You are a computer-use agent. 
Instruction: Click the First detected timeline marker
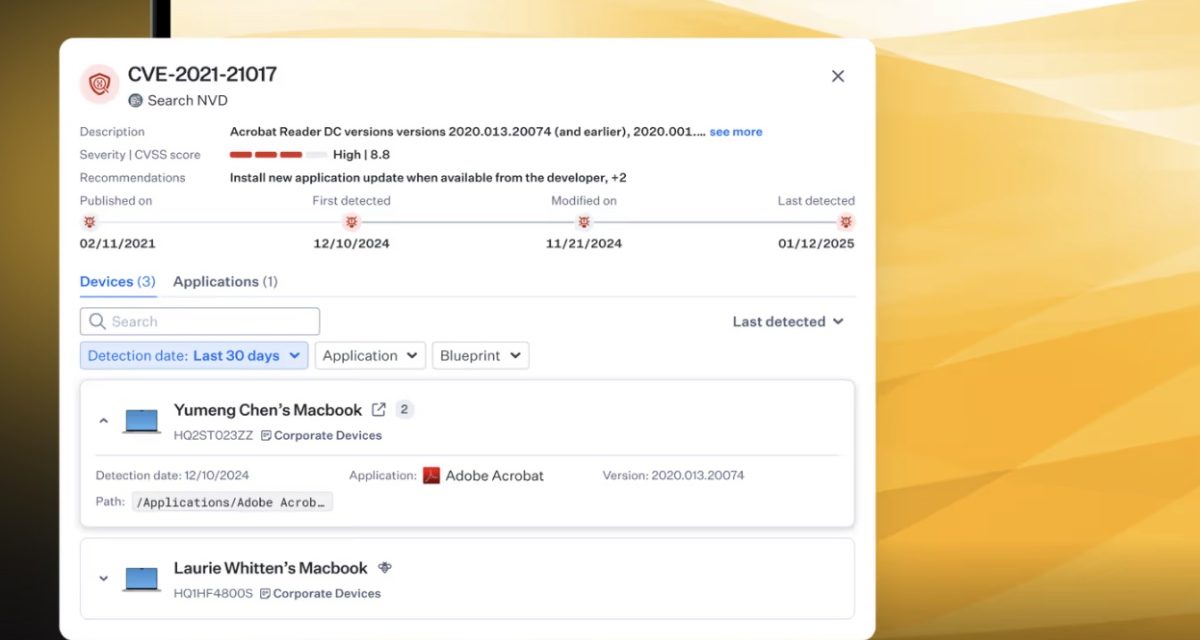click(351, 222)
